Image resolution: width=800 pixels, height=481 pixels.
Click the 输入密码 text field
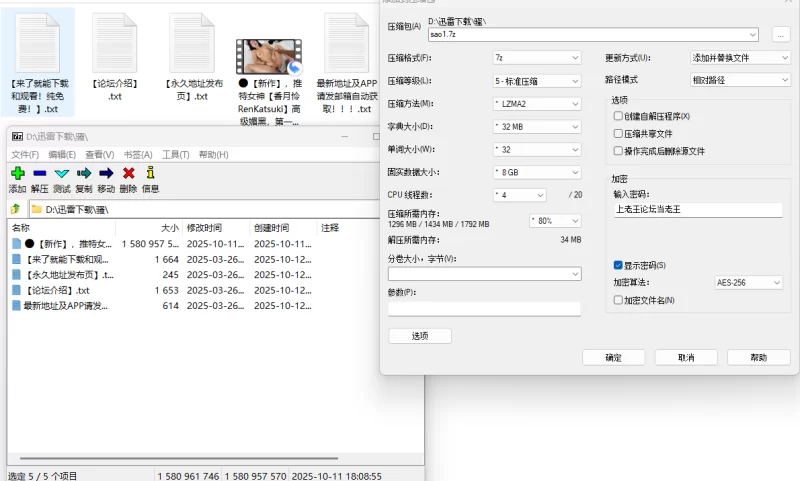697,210
